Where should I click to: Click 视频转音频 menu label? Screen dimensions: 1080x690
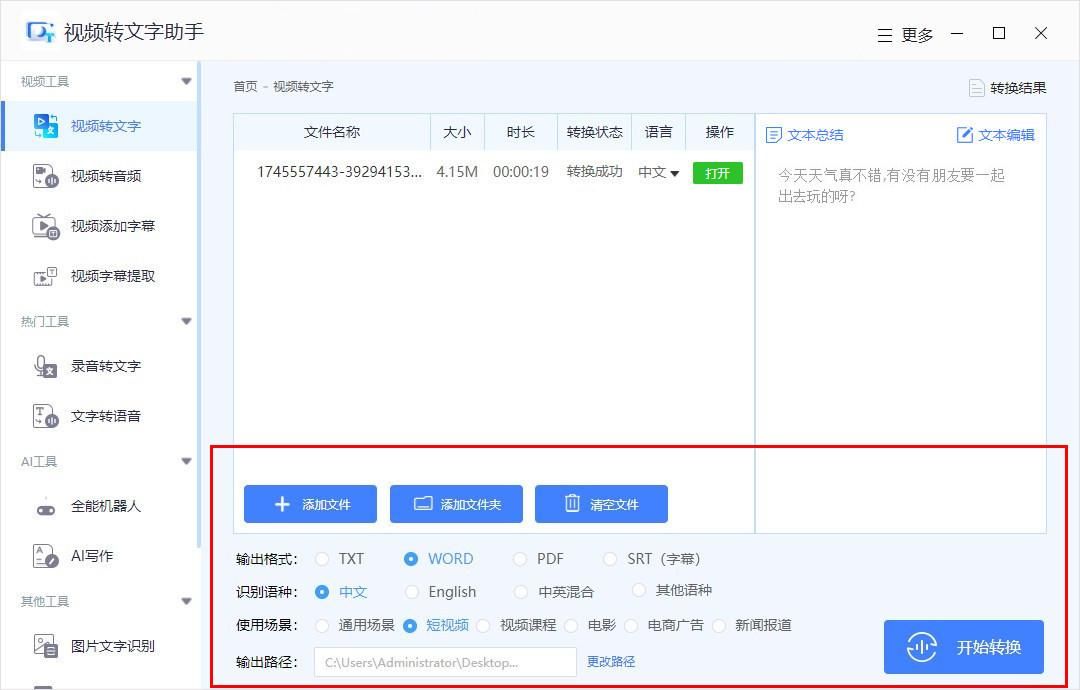point(106,176)
